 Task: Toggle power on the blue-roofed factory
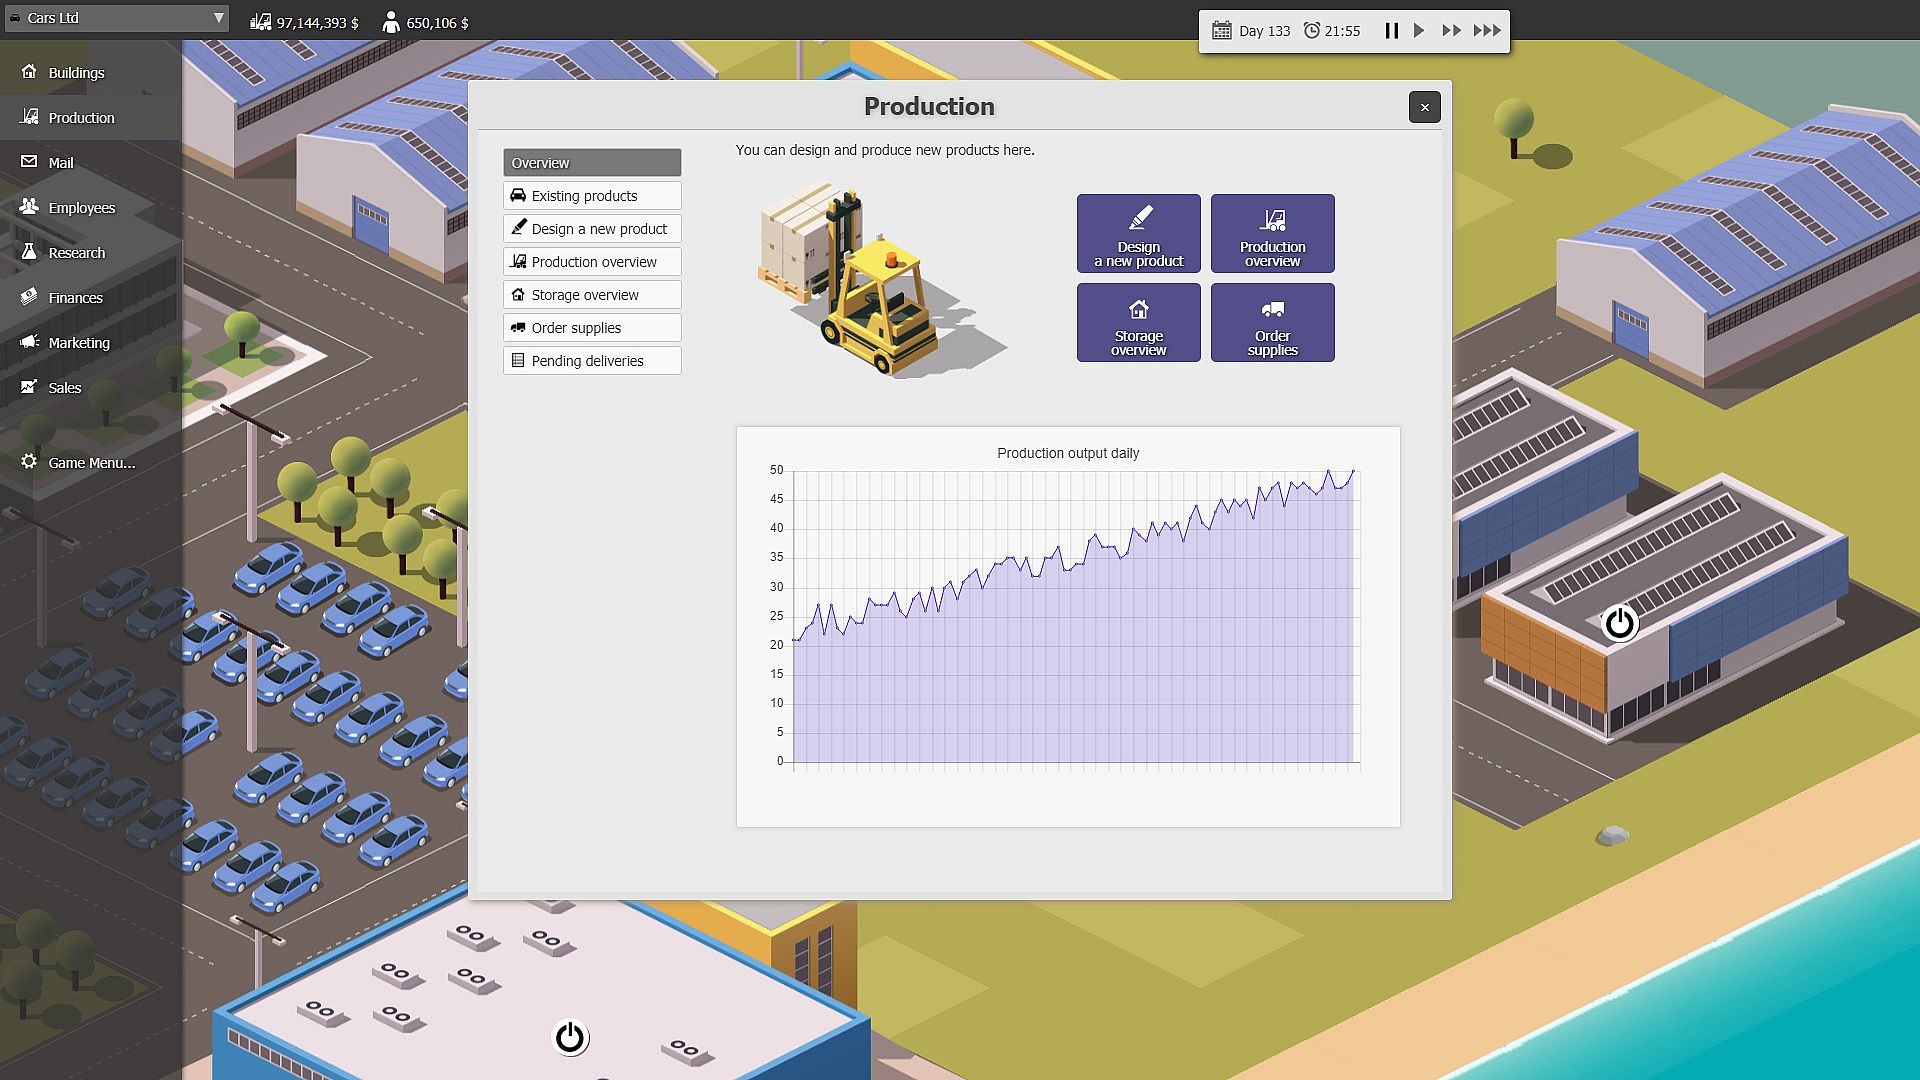pyautogui.click(x=570, y=1038)
